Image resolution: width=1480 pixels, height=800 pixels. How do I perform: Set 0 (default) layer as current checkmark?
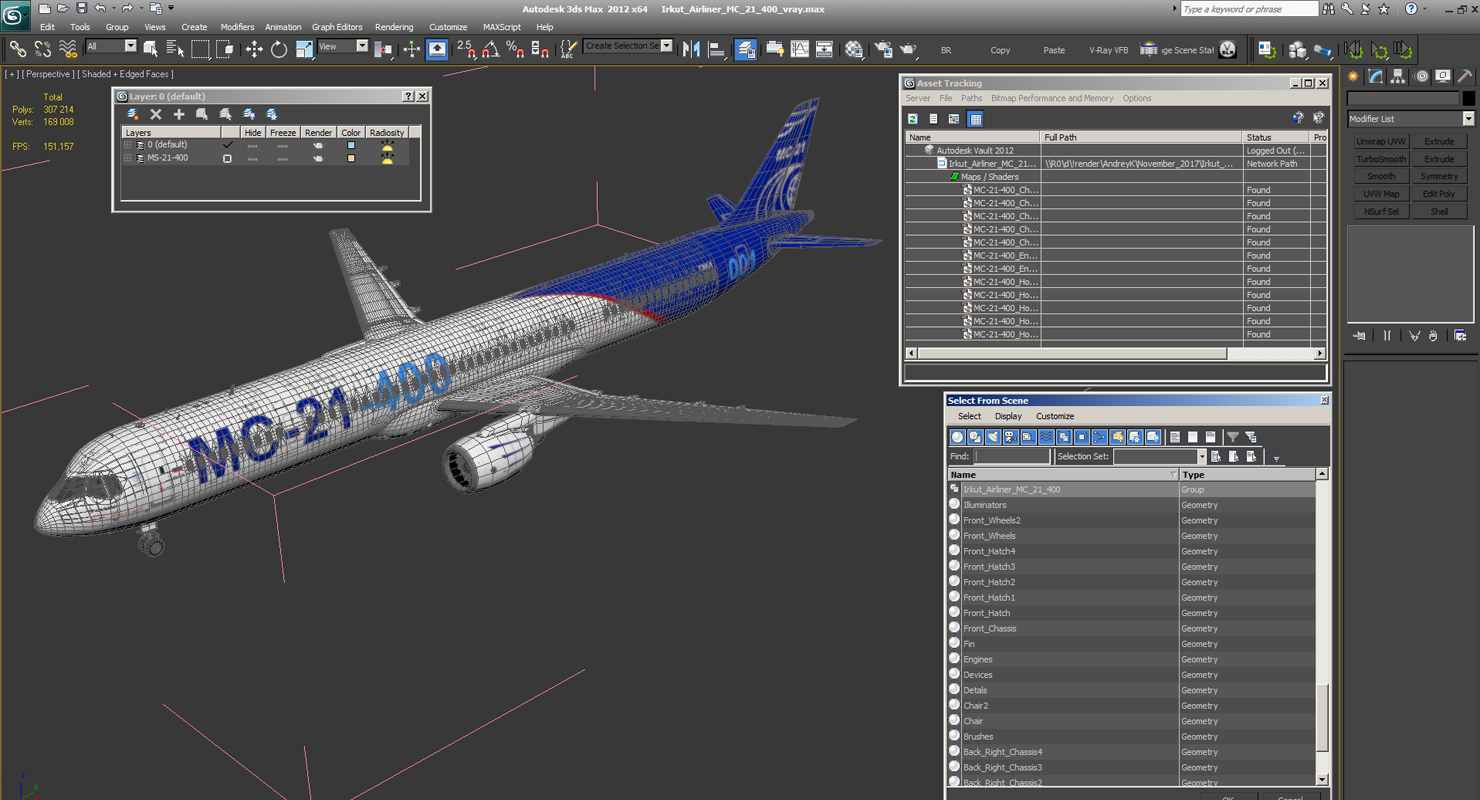(227, 145)
